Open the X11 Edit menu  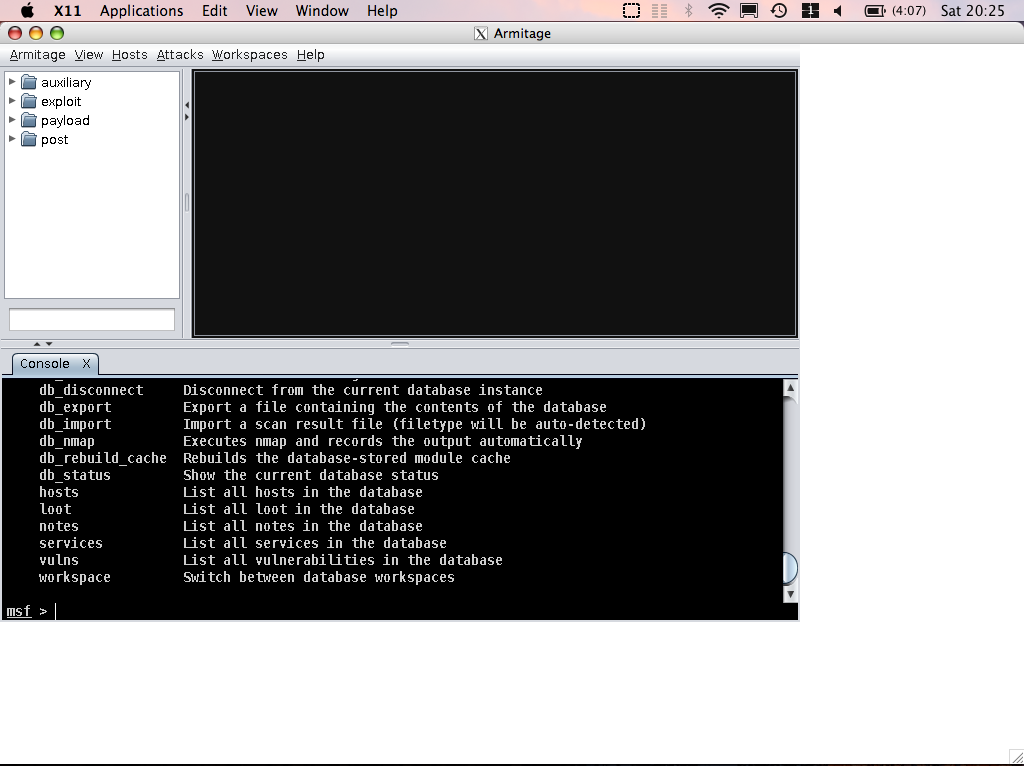(214, 11)
